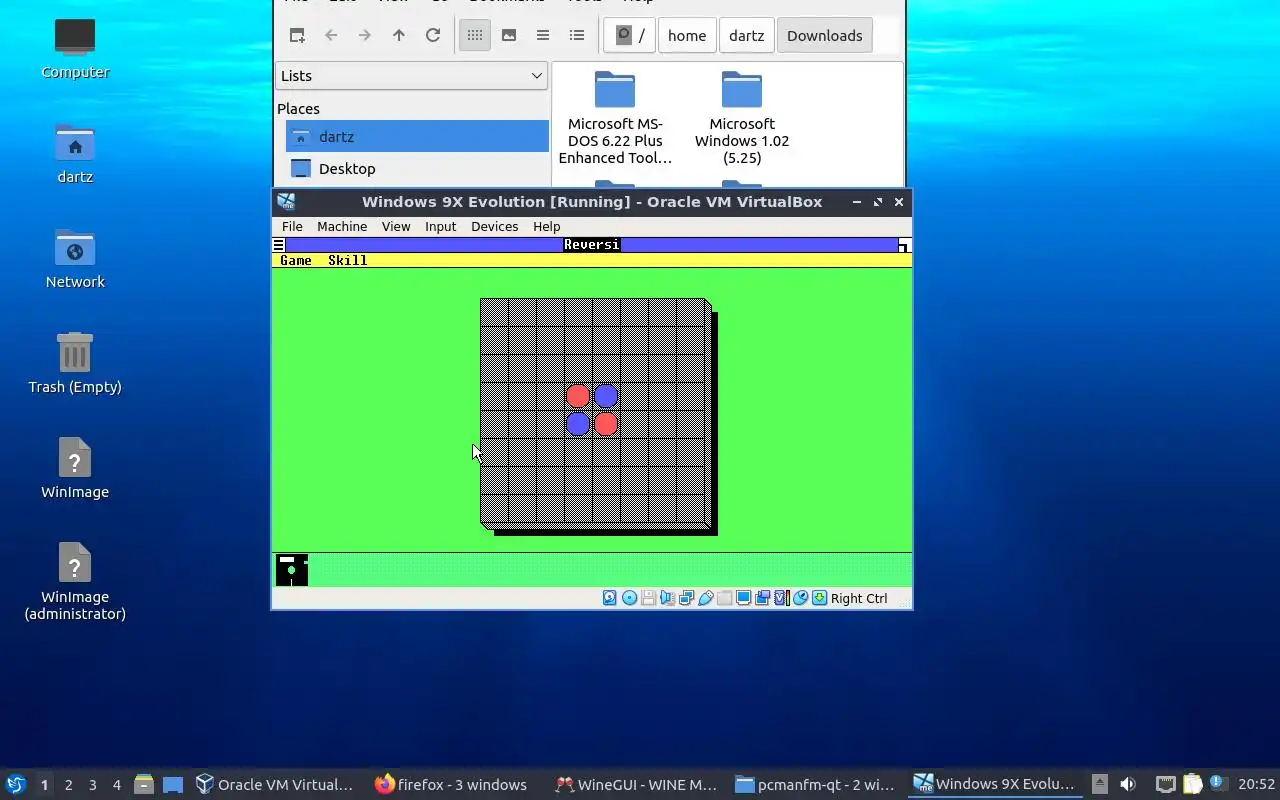Click the root path button in file manager
This screenshot has width=1280, height=800.
coord(630,35)
